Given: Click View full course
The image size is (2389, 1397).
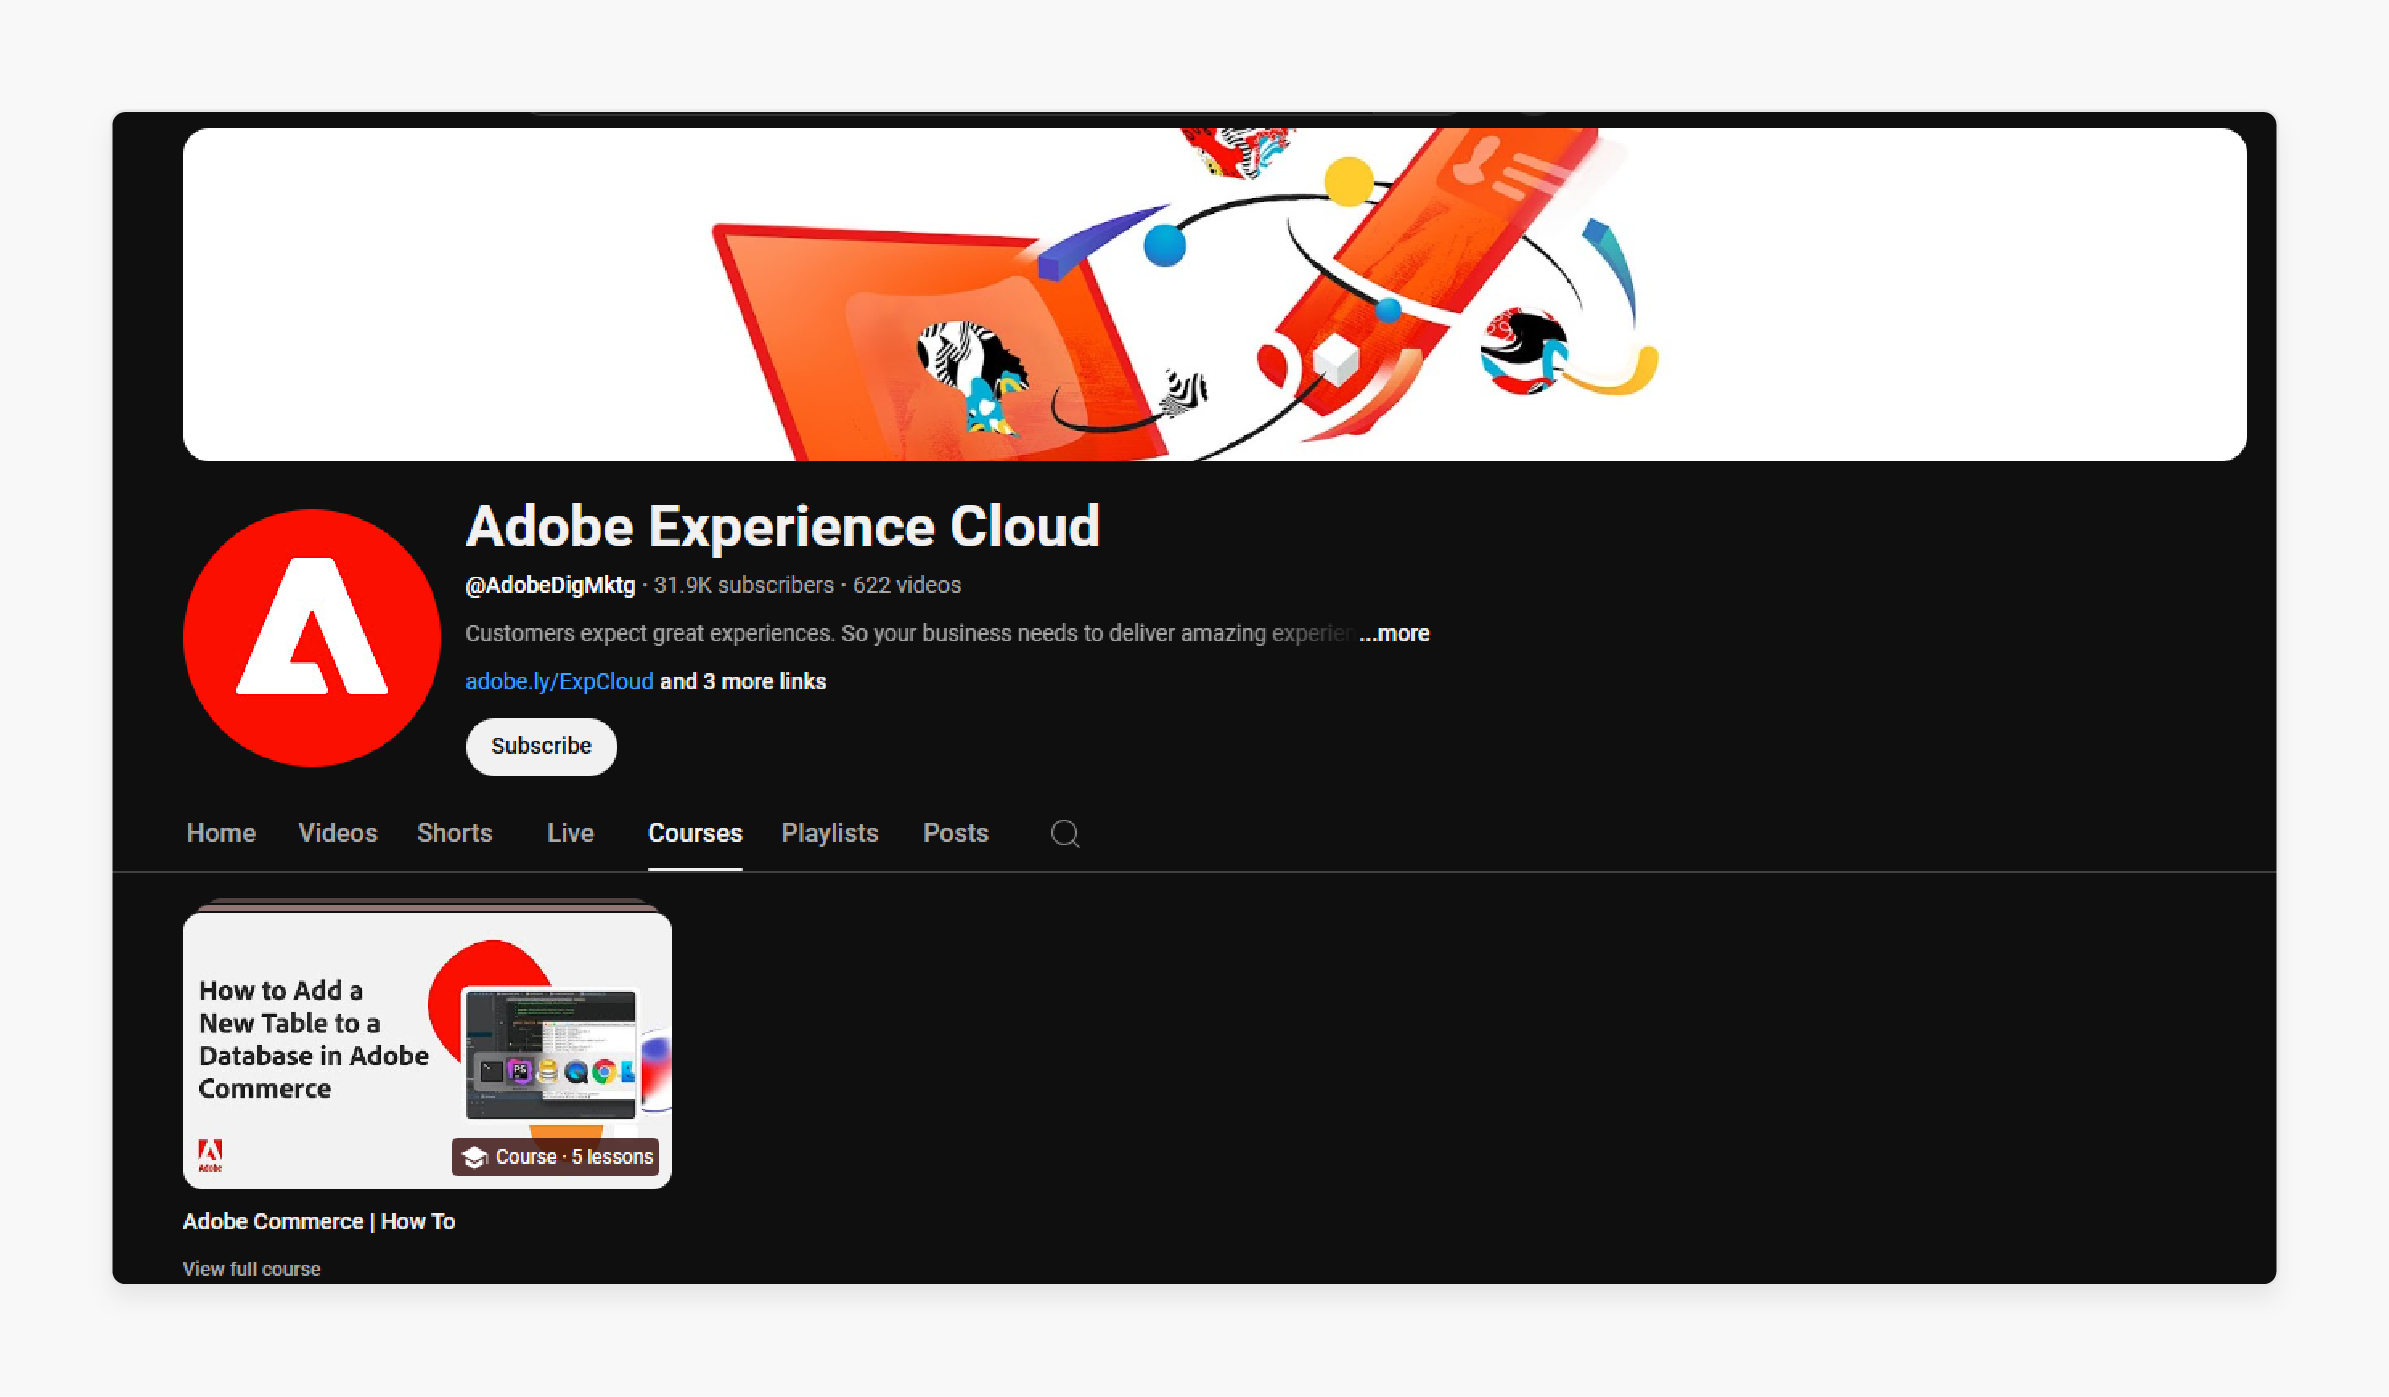Looking at the screenshot, I should [251, 1268].
